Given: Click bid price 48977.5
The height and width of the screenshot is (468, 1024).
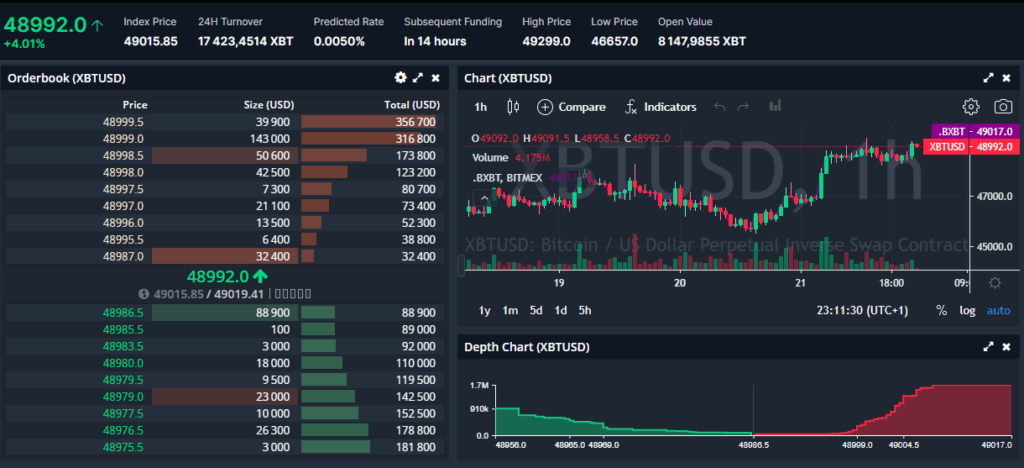Looking at the screenshot, I should [123, 413].
